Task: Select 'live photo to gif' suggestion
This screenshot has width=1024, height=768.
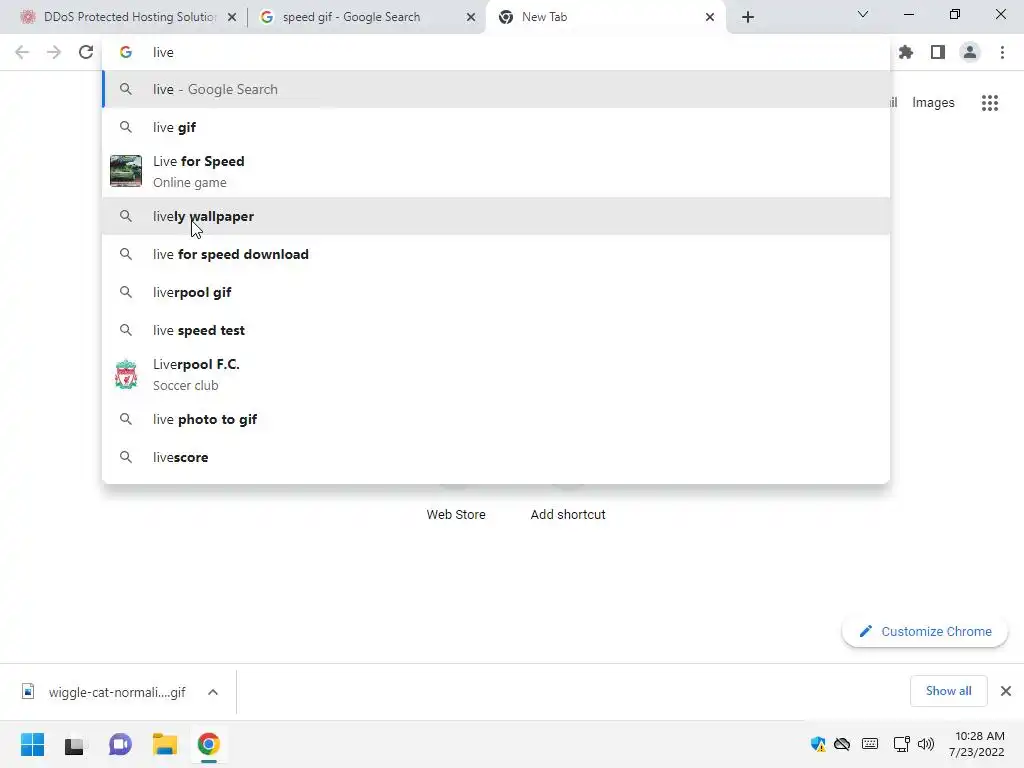Action: [x=496, y=419]
